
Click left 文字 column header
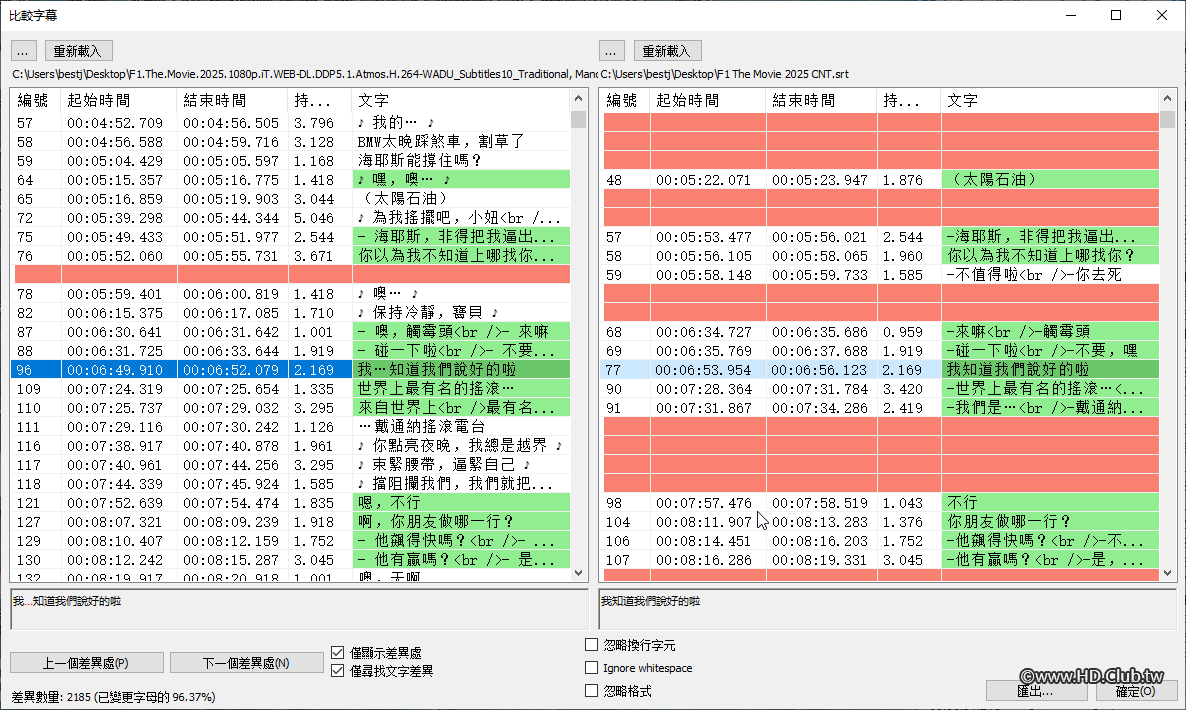(461, 100)
